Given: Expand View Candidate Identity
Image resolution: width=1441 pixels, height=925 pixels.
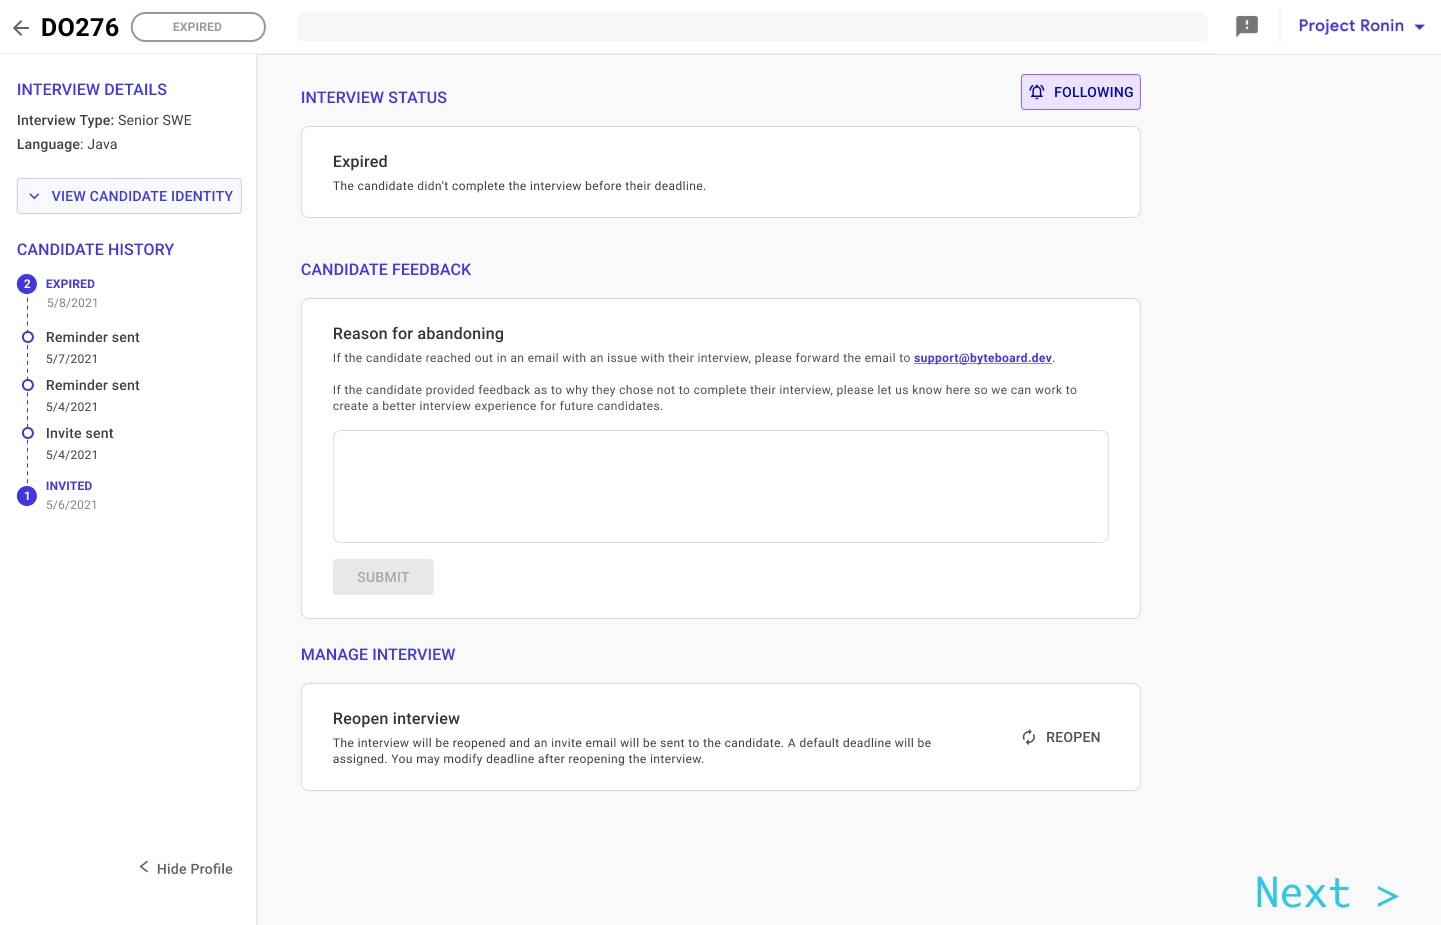Looking at the screenshot, I should pos(129,196).
